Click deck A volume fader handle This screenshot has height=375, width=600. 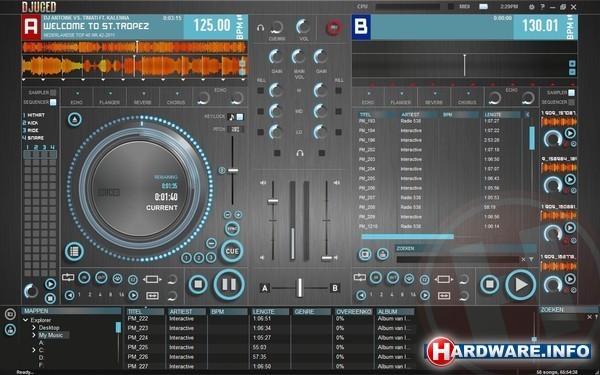click(273, 201)
